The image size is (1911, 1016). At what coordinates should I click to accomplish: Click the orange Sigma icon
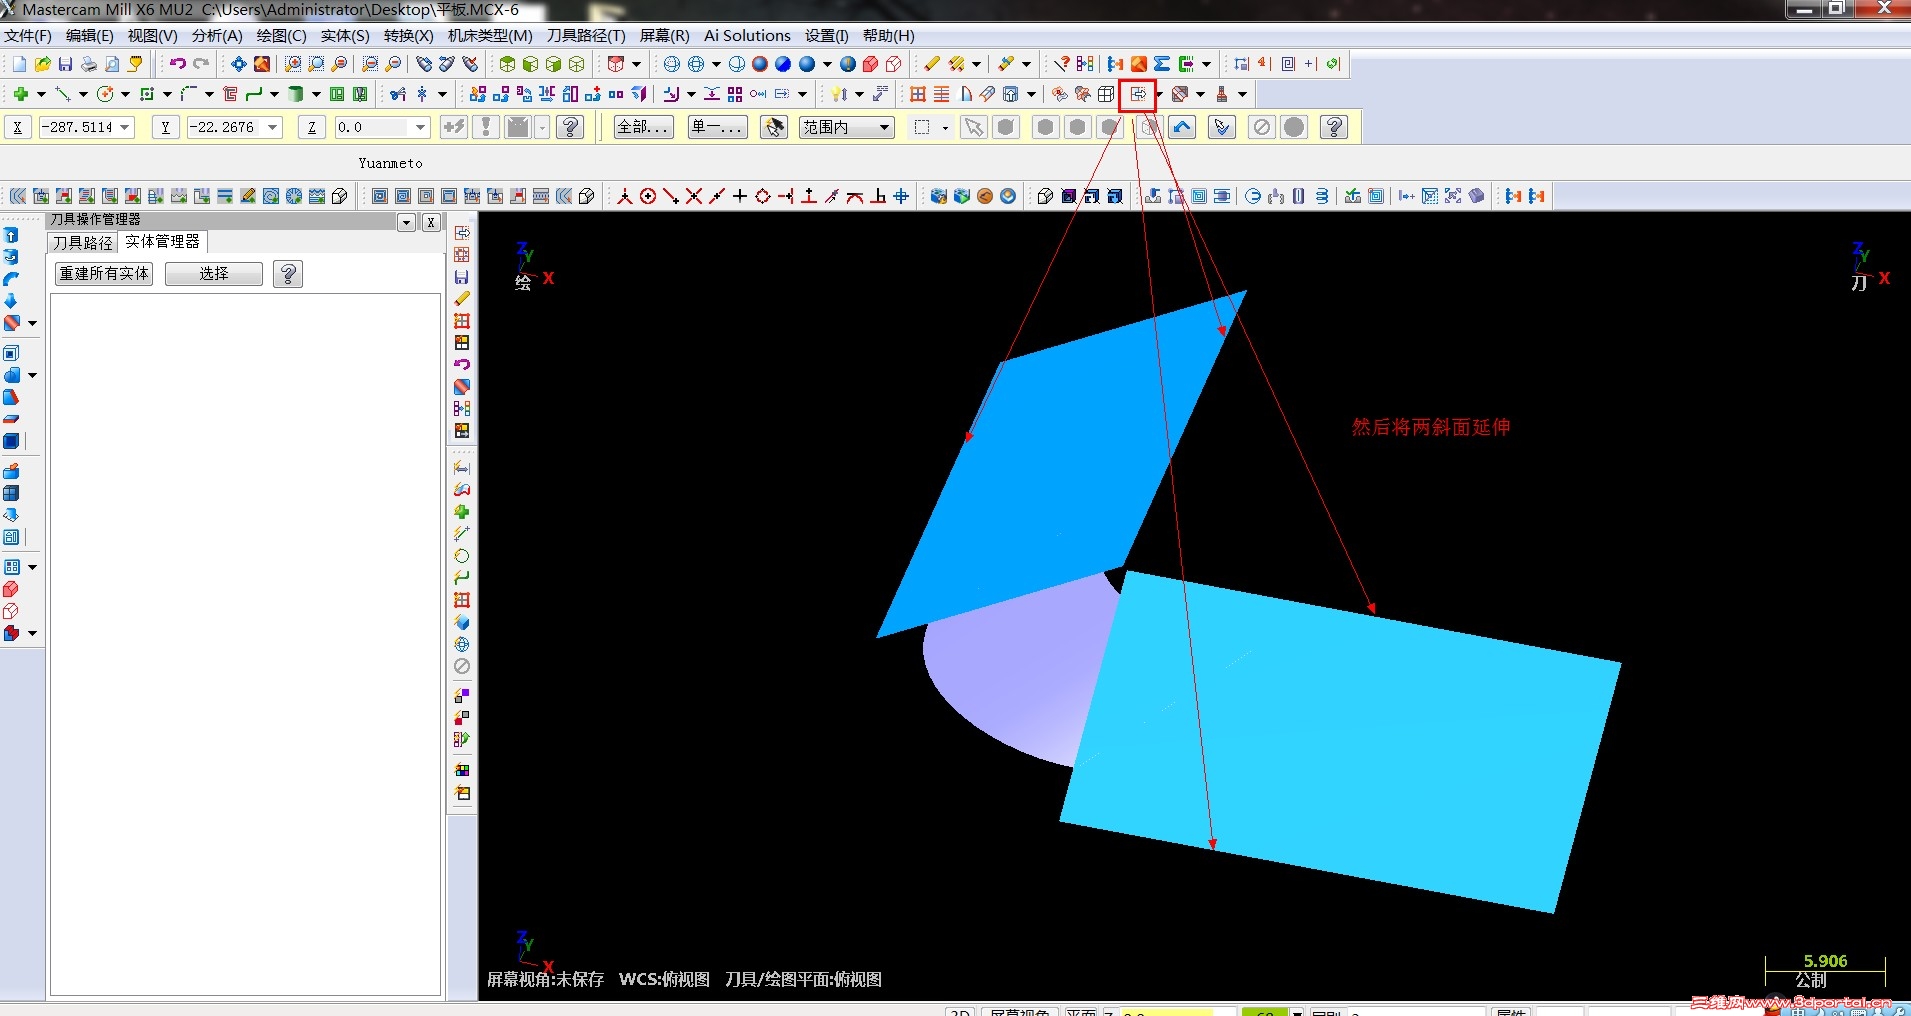tap(1162, 64)
